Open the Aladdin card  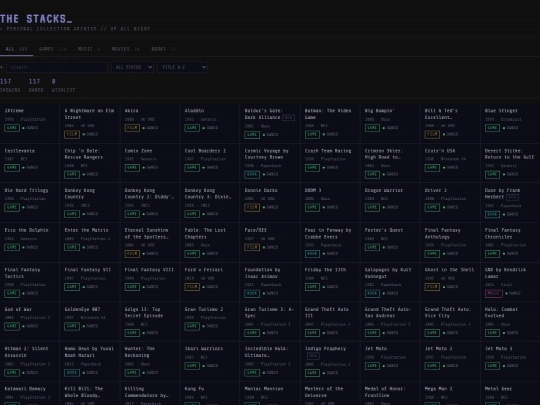coord(210,123)
